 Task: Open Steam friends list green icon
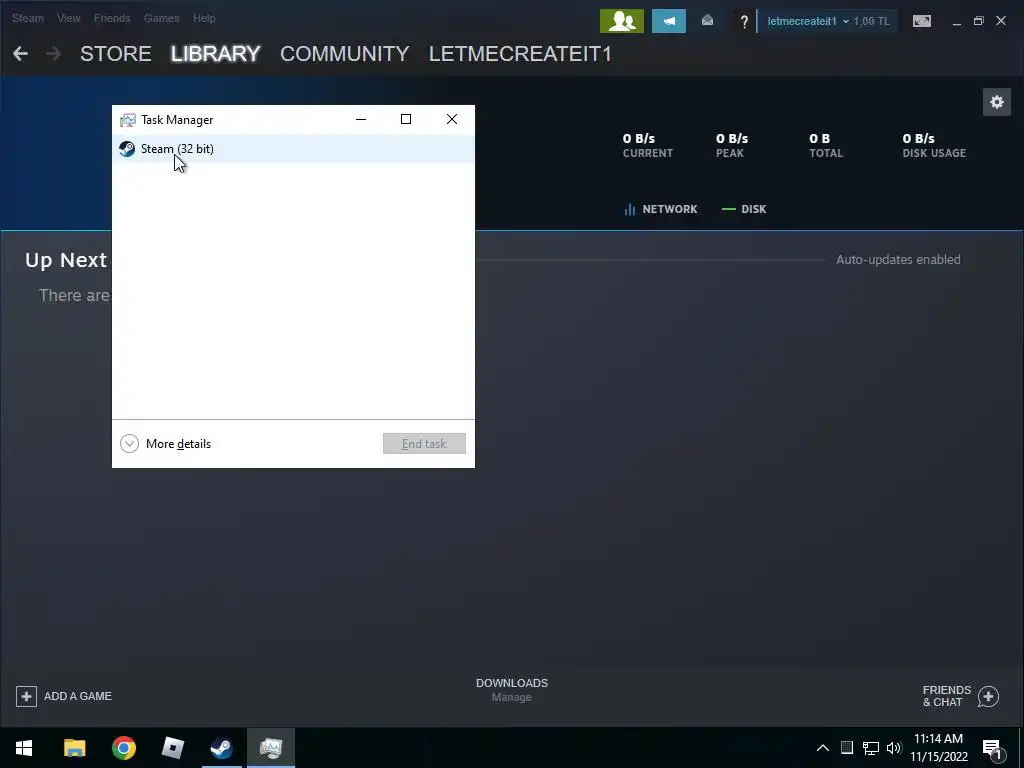622,21
